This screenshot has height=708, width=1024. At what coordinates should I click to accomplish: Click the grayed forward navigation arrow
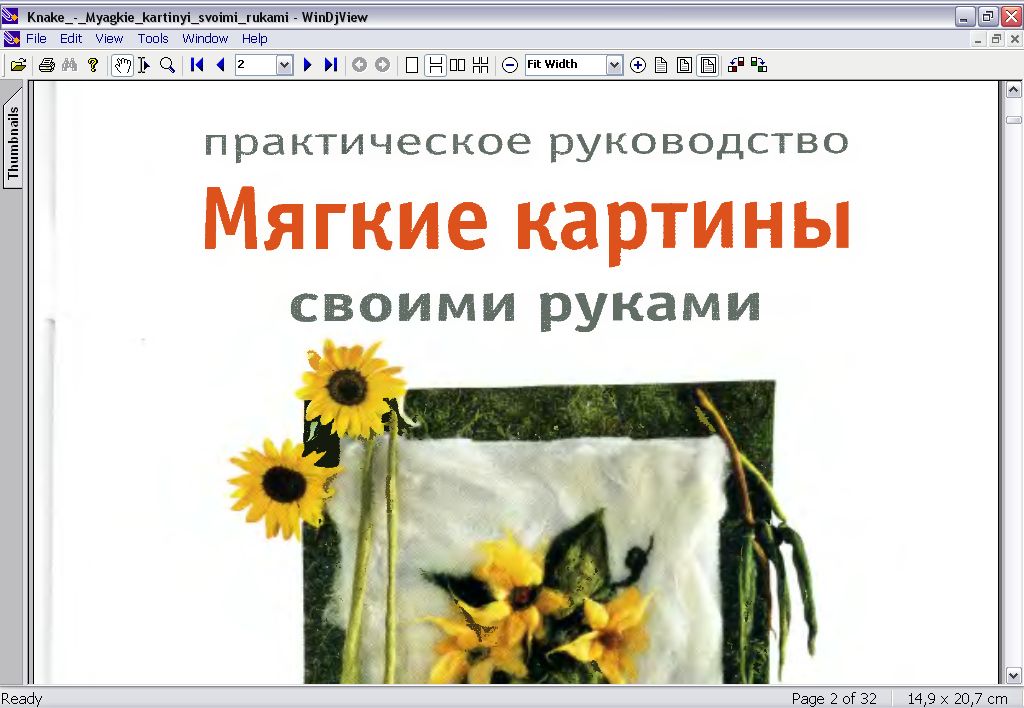(x=382, y=65)
